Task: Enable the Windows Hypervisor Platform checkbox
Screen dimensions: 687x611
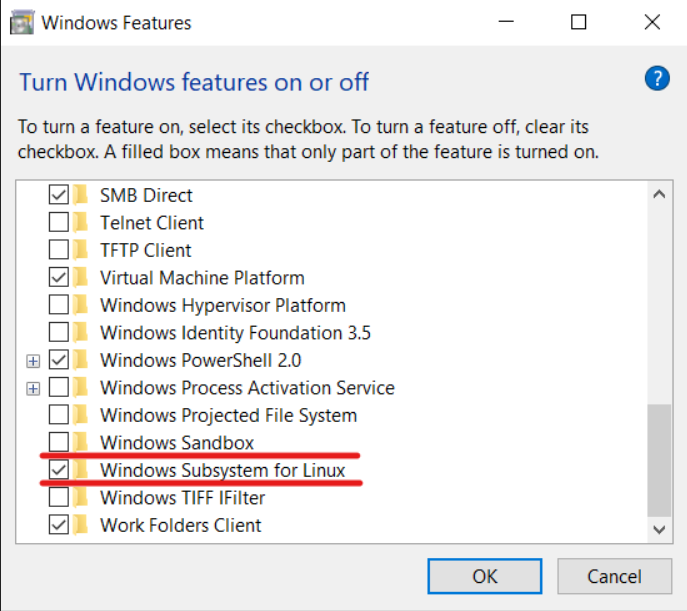Action: coord(59,305)
